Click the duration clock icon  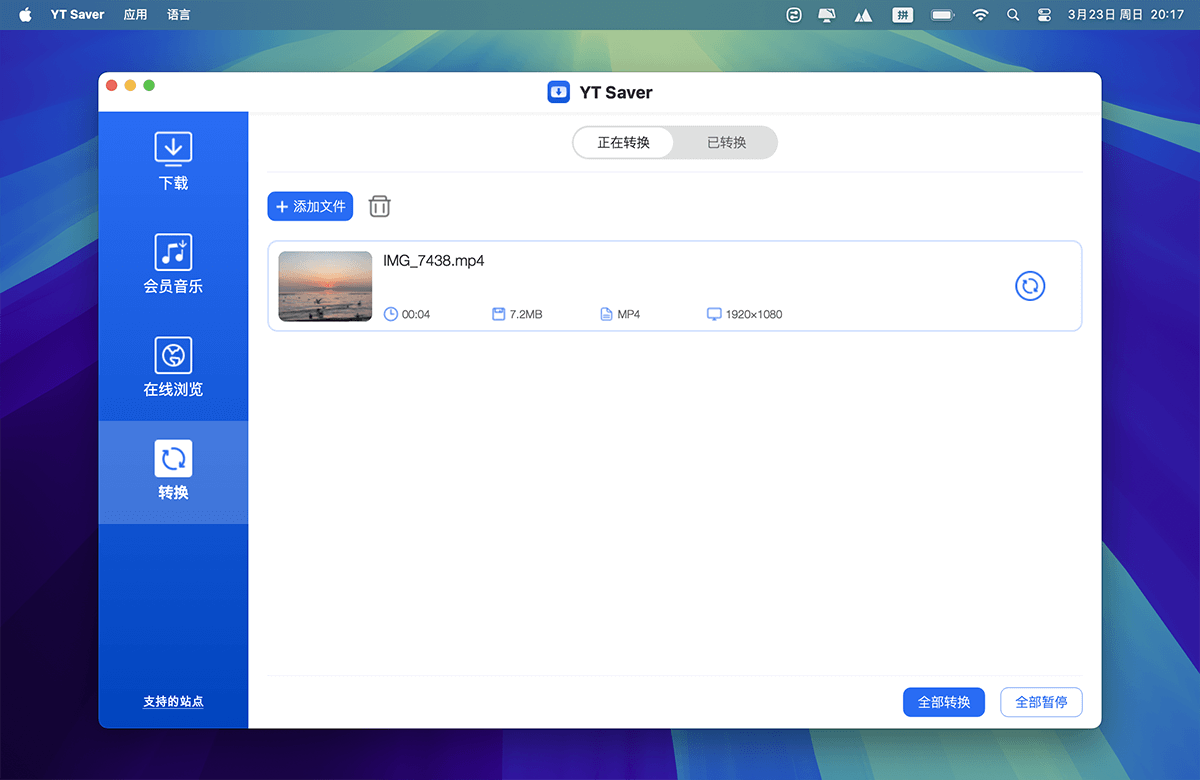pyautogui.click(x=391, y=314)
